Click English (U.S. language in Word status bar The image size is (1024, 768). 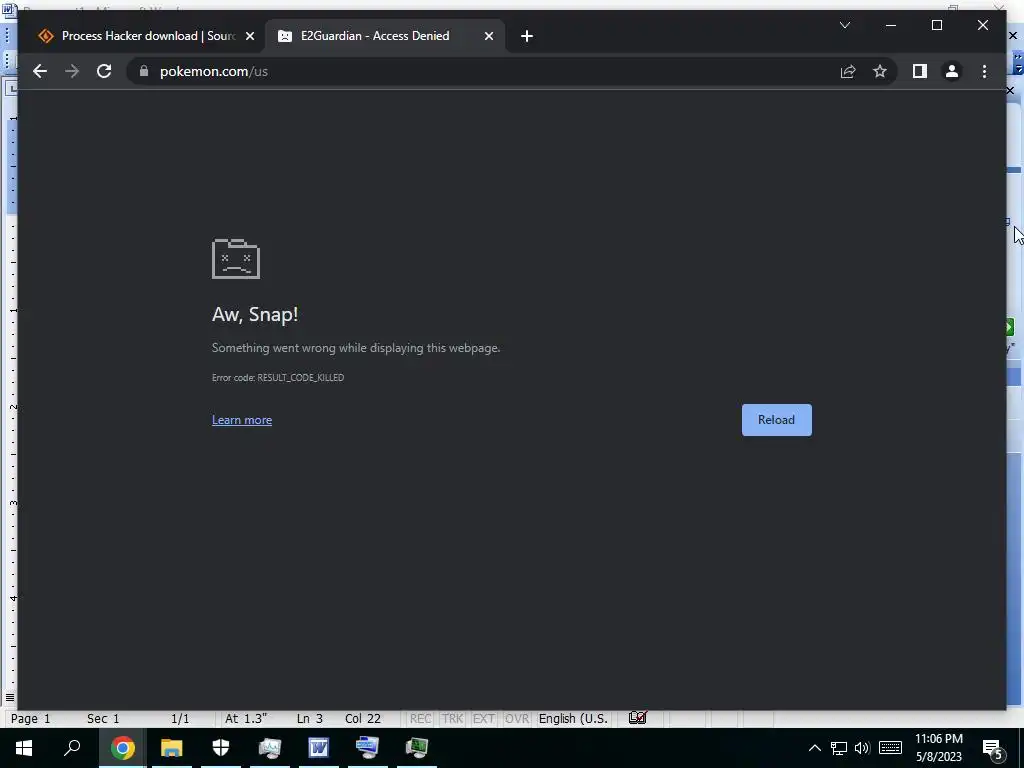(x=573, y=718)
